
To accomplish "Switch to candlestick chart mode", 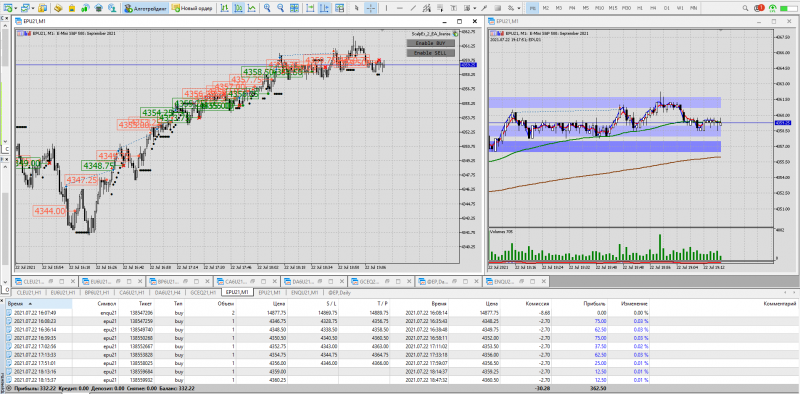I will (238, 8).
